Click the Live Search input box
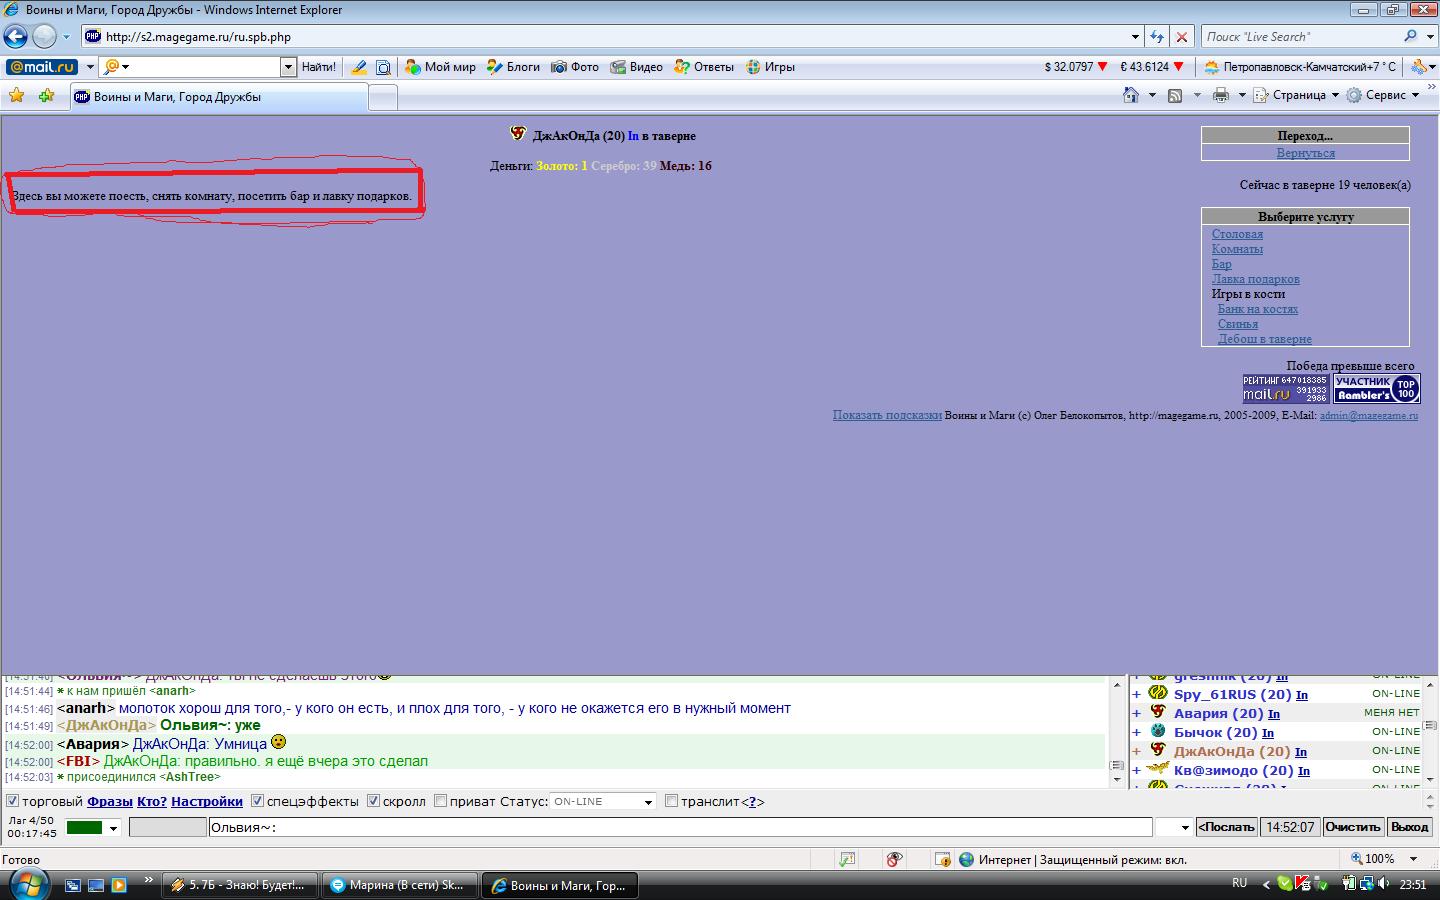This screenshot has height=900, width=1440. tap(1300, 36)
